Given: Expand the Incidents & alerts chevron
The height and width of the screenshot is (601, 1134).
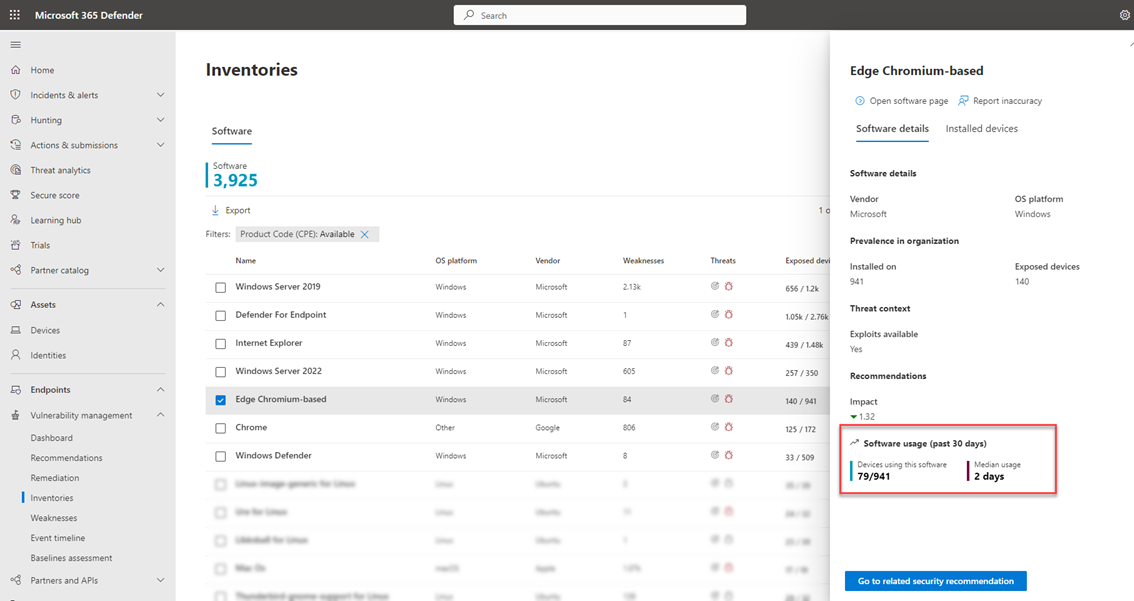Looking at the screenshot, I should click(x=161, y=95).
